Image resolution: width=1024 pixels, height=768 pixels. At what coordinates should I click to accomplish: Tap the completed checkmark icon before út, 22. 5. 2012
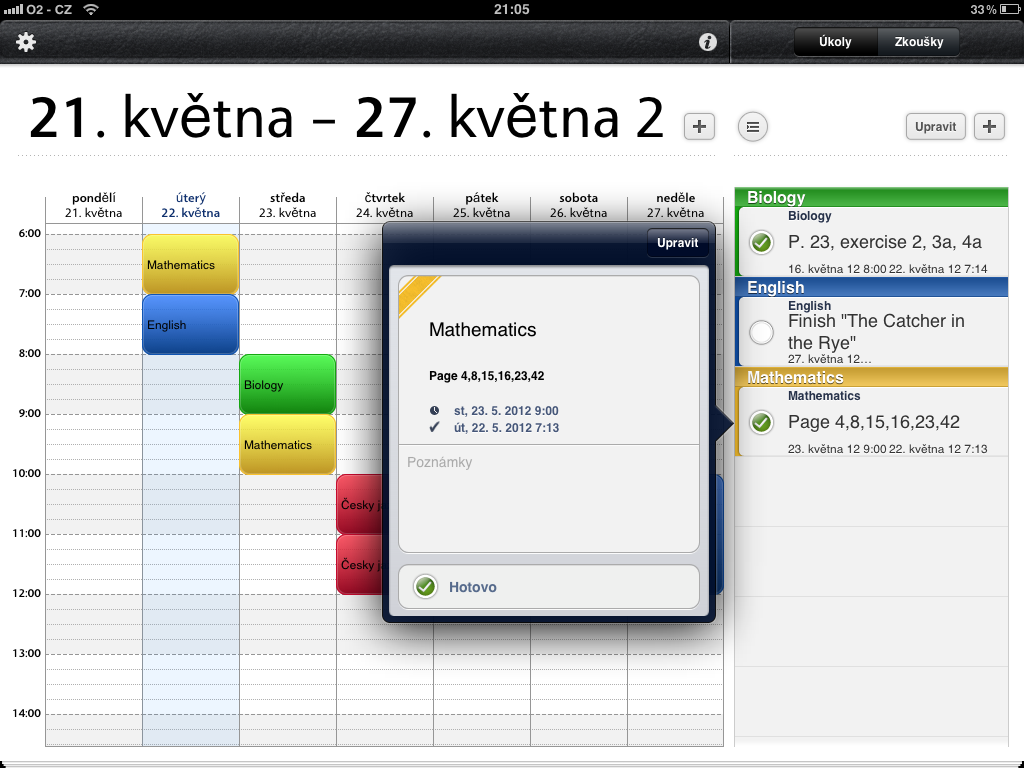pos(434,427)
